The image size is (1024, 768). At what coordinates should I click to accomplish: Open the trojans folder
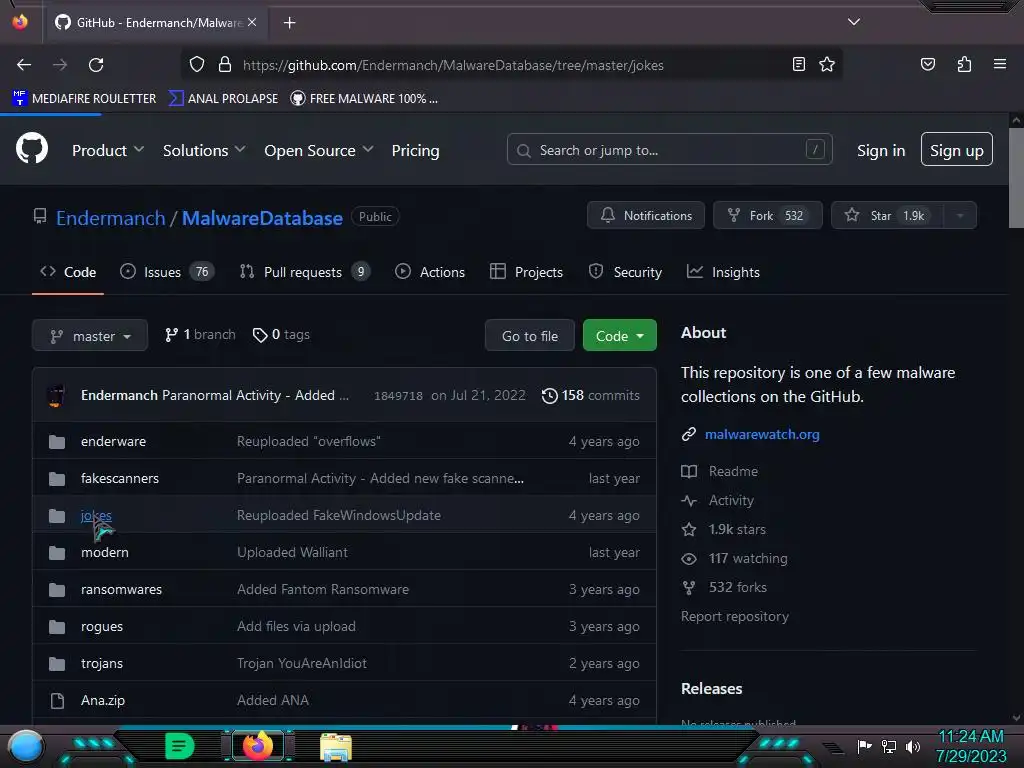pyautogui.click(x=101, y=664)
